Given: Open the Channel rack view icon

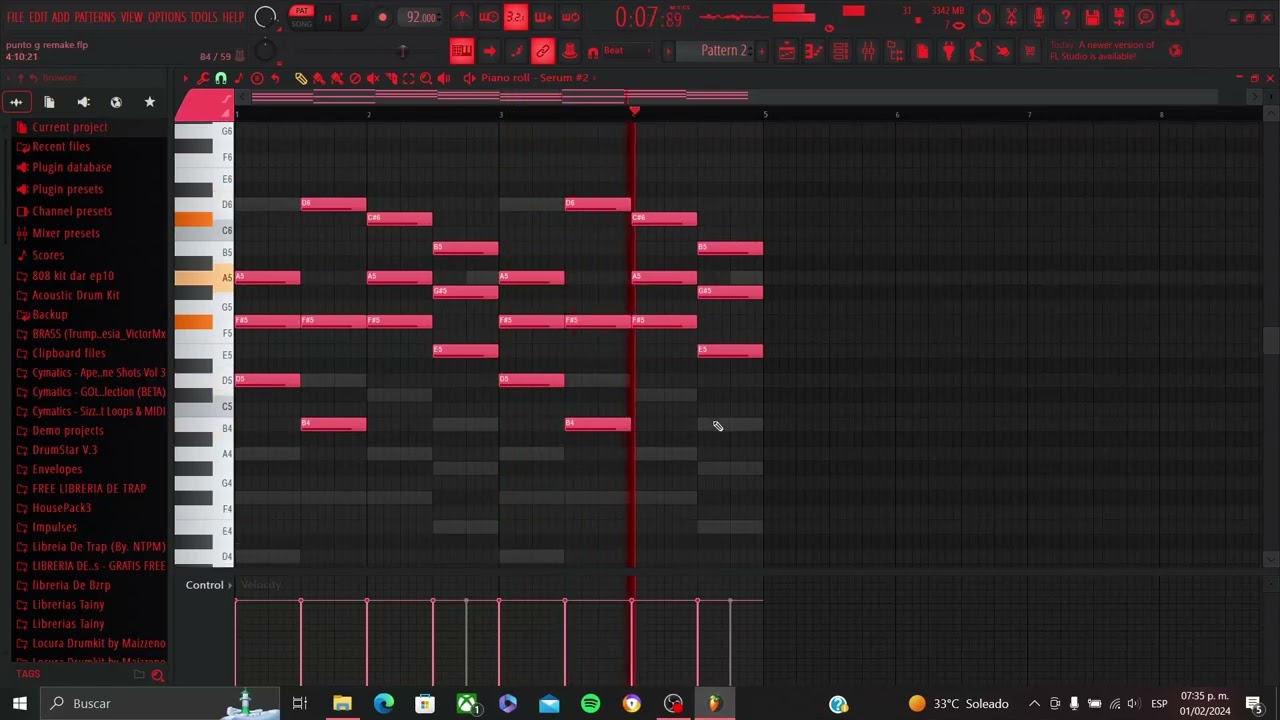Looking at the screenshot, I should (x=841, y=51).
